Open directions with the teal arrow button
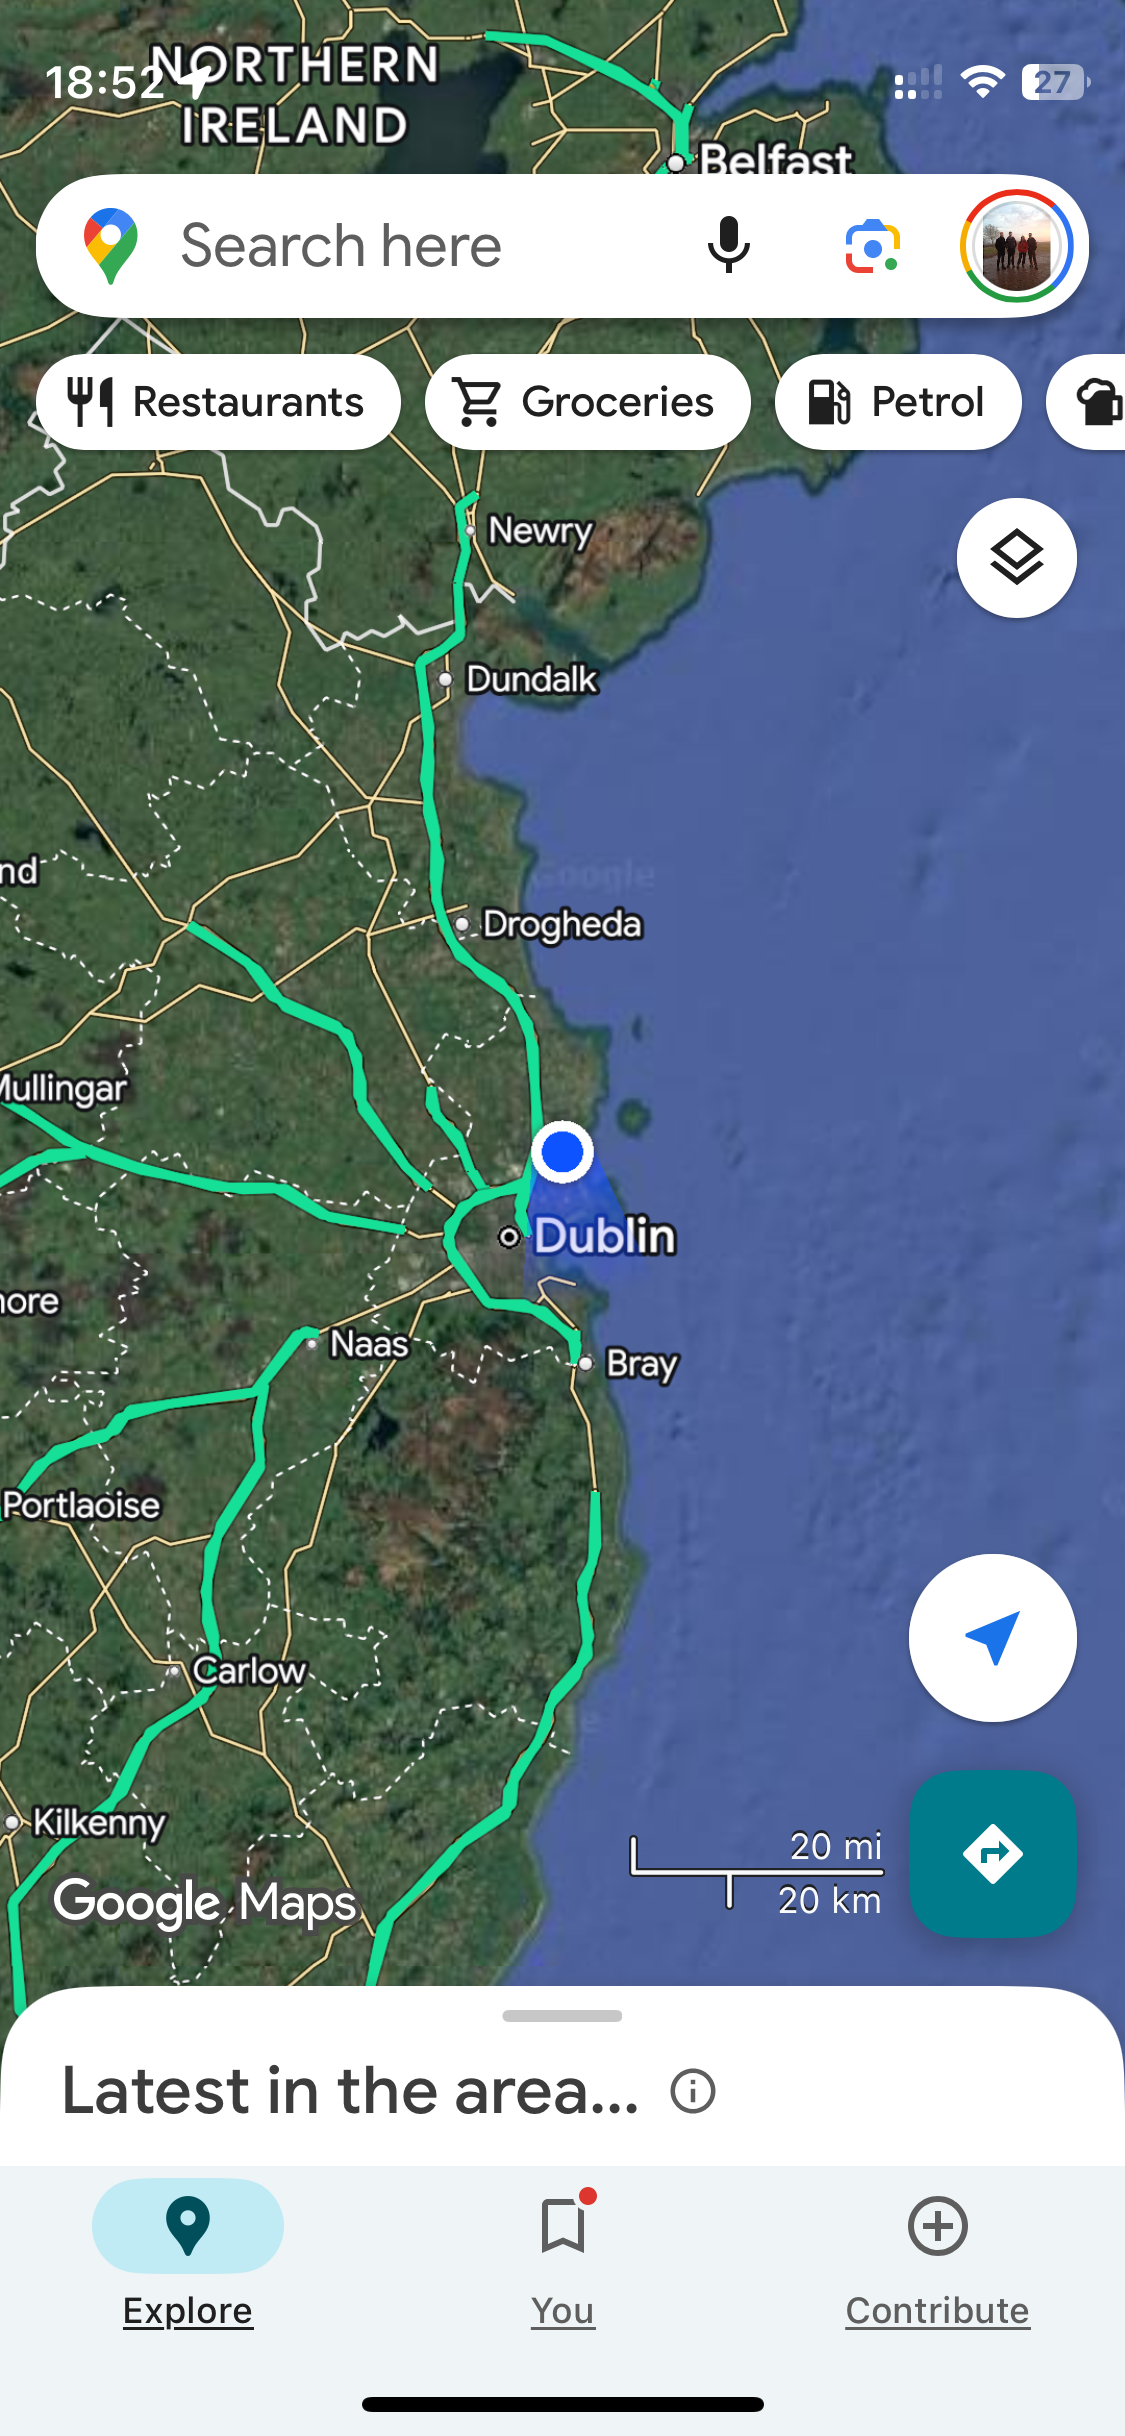The width and height of the screenshot is (1125, 2436). [x=992, y=1853]
